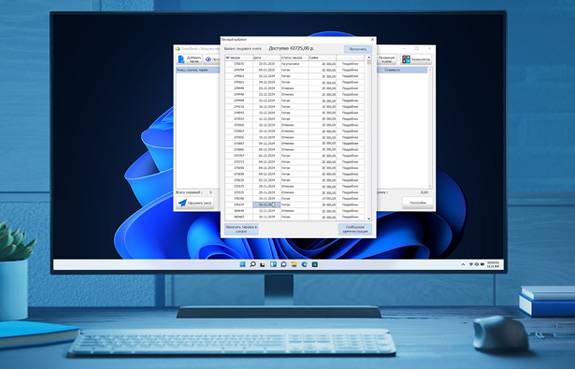Open File Explorer folder icon on taskbar

click(x=294, y=264)
